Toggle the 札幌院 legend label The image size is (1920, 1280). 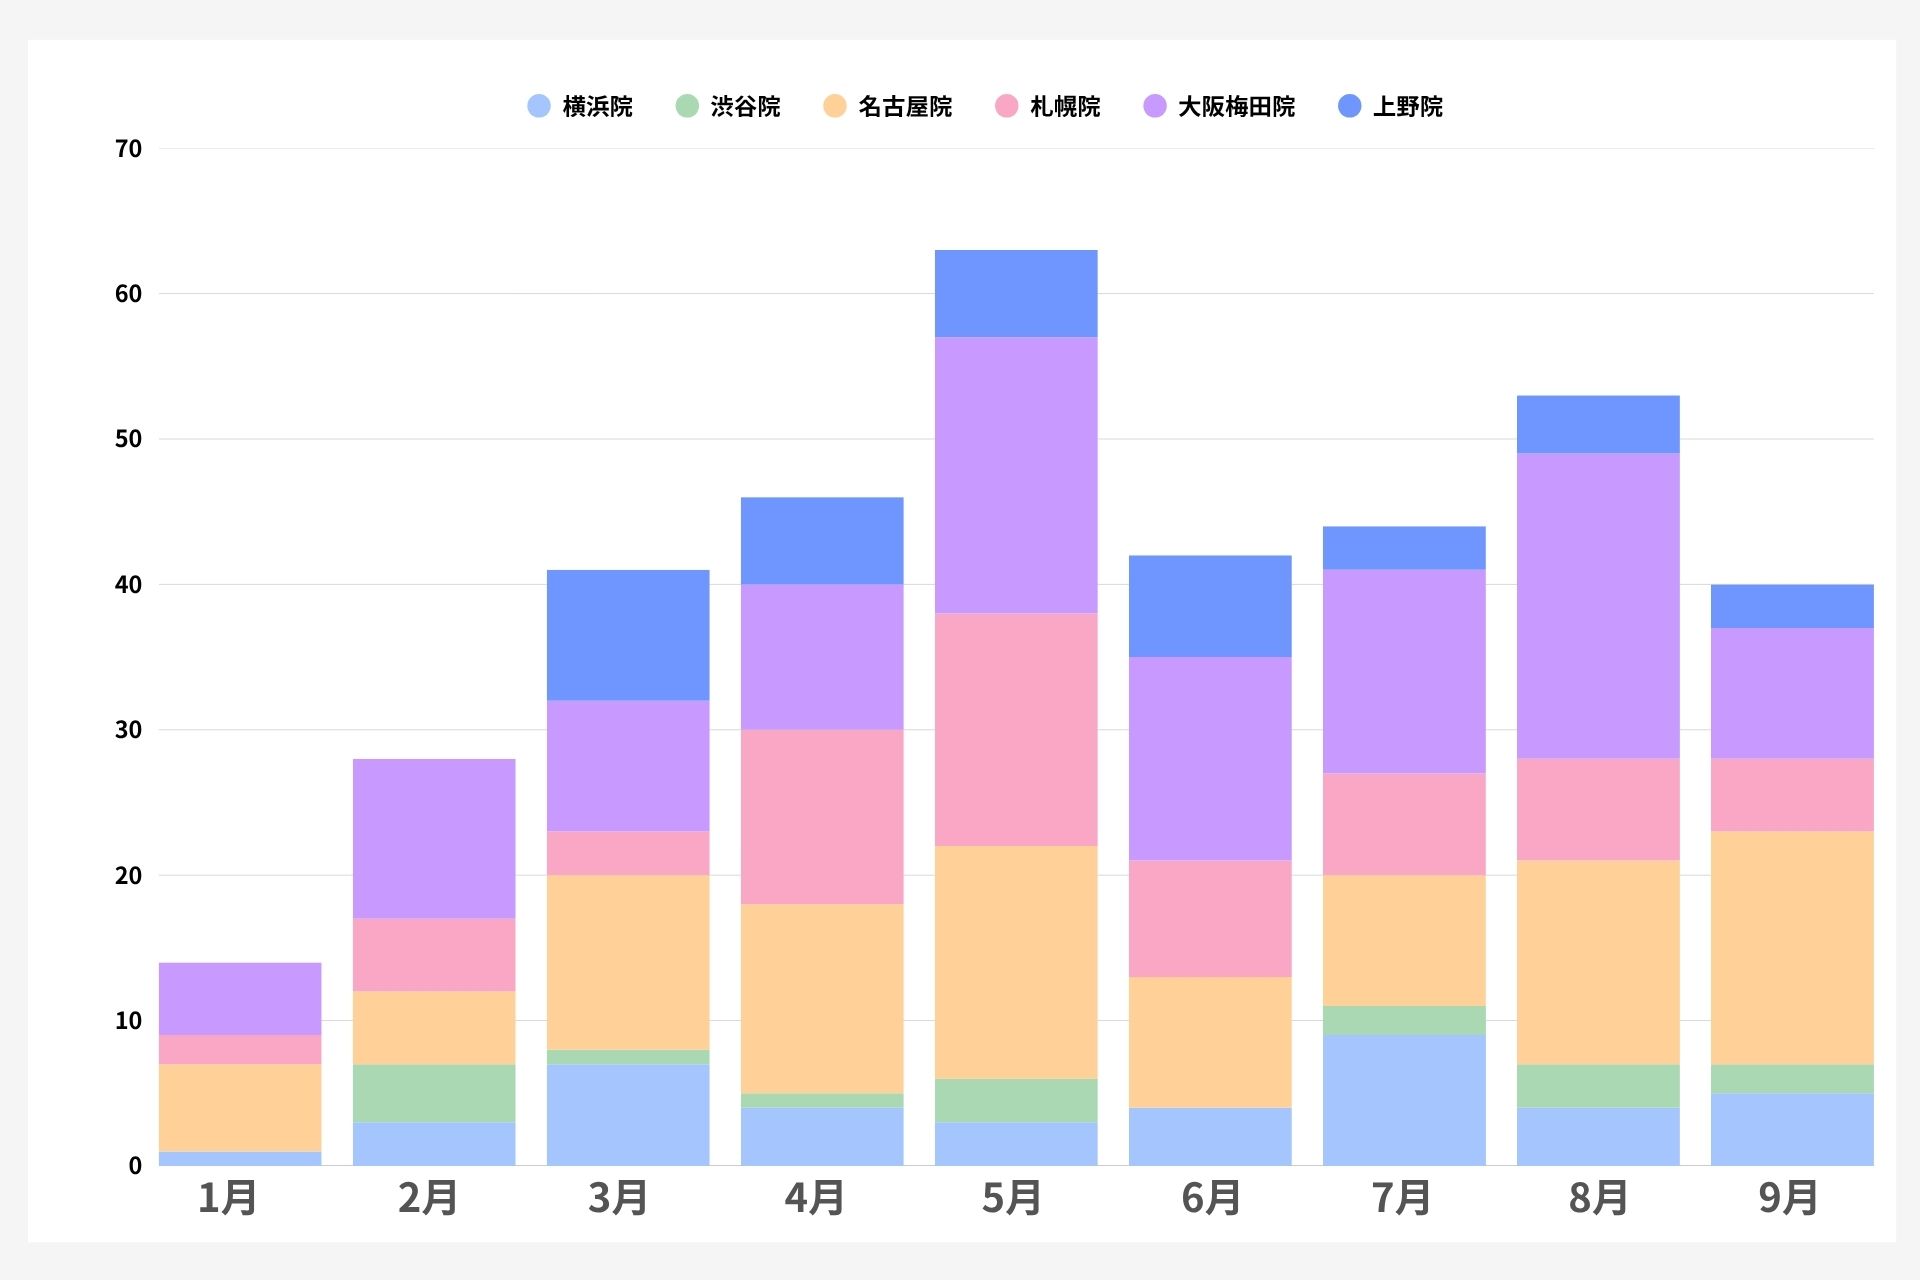(x=1066, y=106)
